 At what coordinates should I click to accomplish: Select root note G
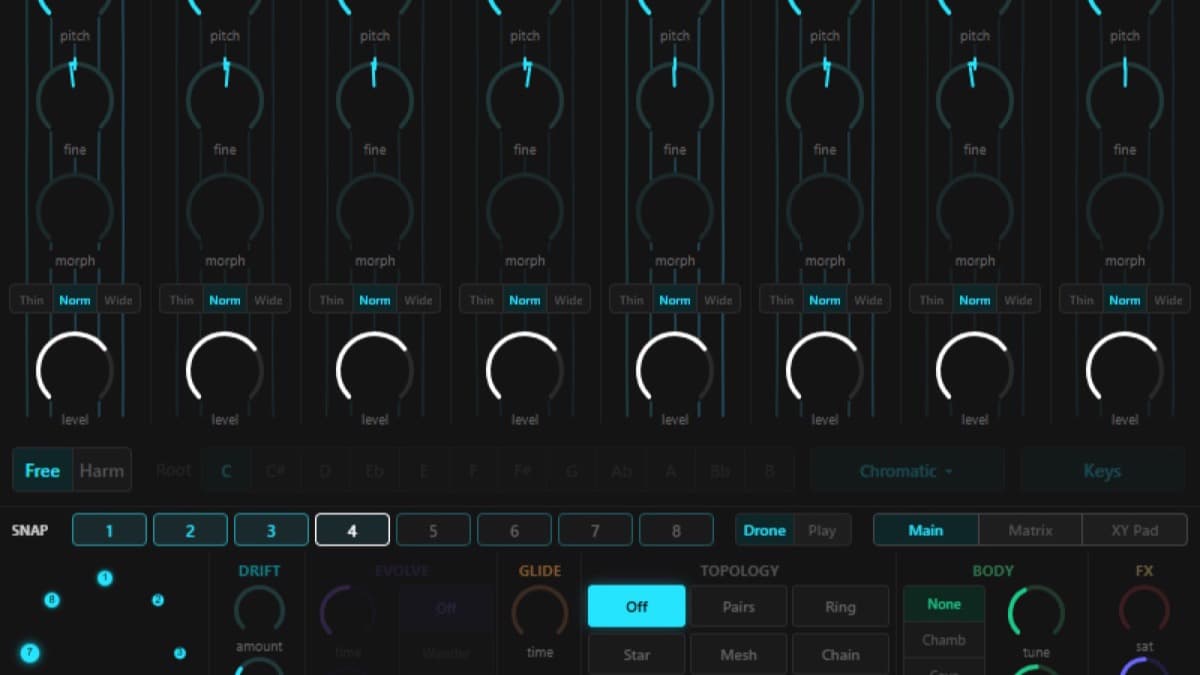[572, 470]
